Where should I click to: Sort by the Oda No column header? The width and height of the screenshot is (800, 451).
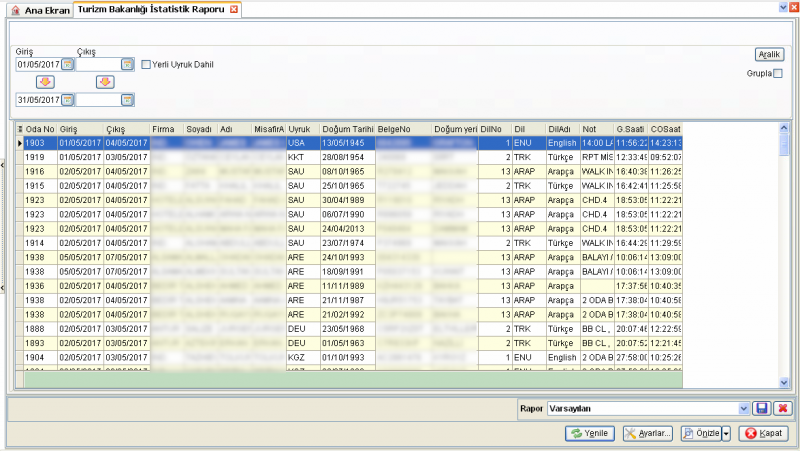[40, 129]
